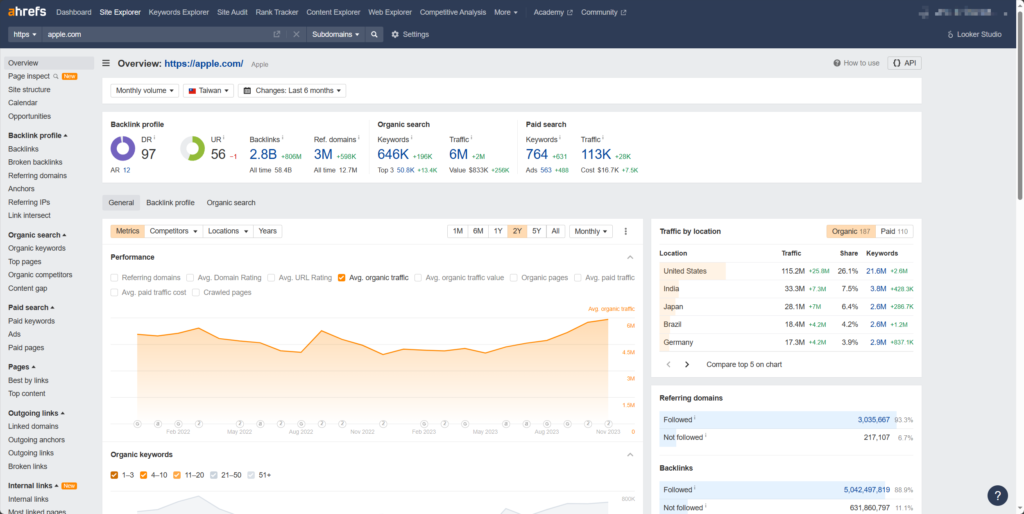Click Page inspect search icon
Image resolution: width=1024 pixels, height=514 pixels.
click(x=56, y=76)
